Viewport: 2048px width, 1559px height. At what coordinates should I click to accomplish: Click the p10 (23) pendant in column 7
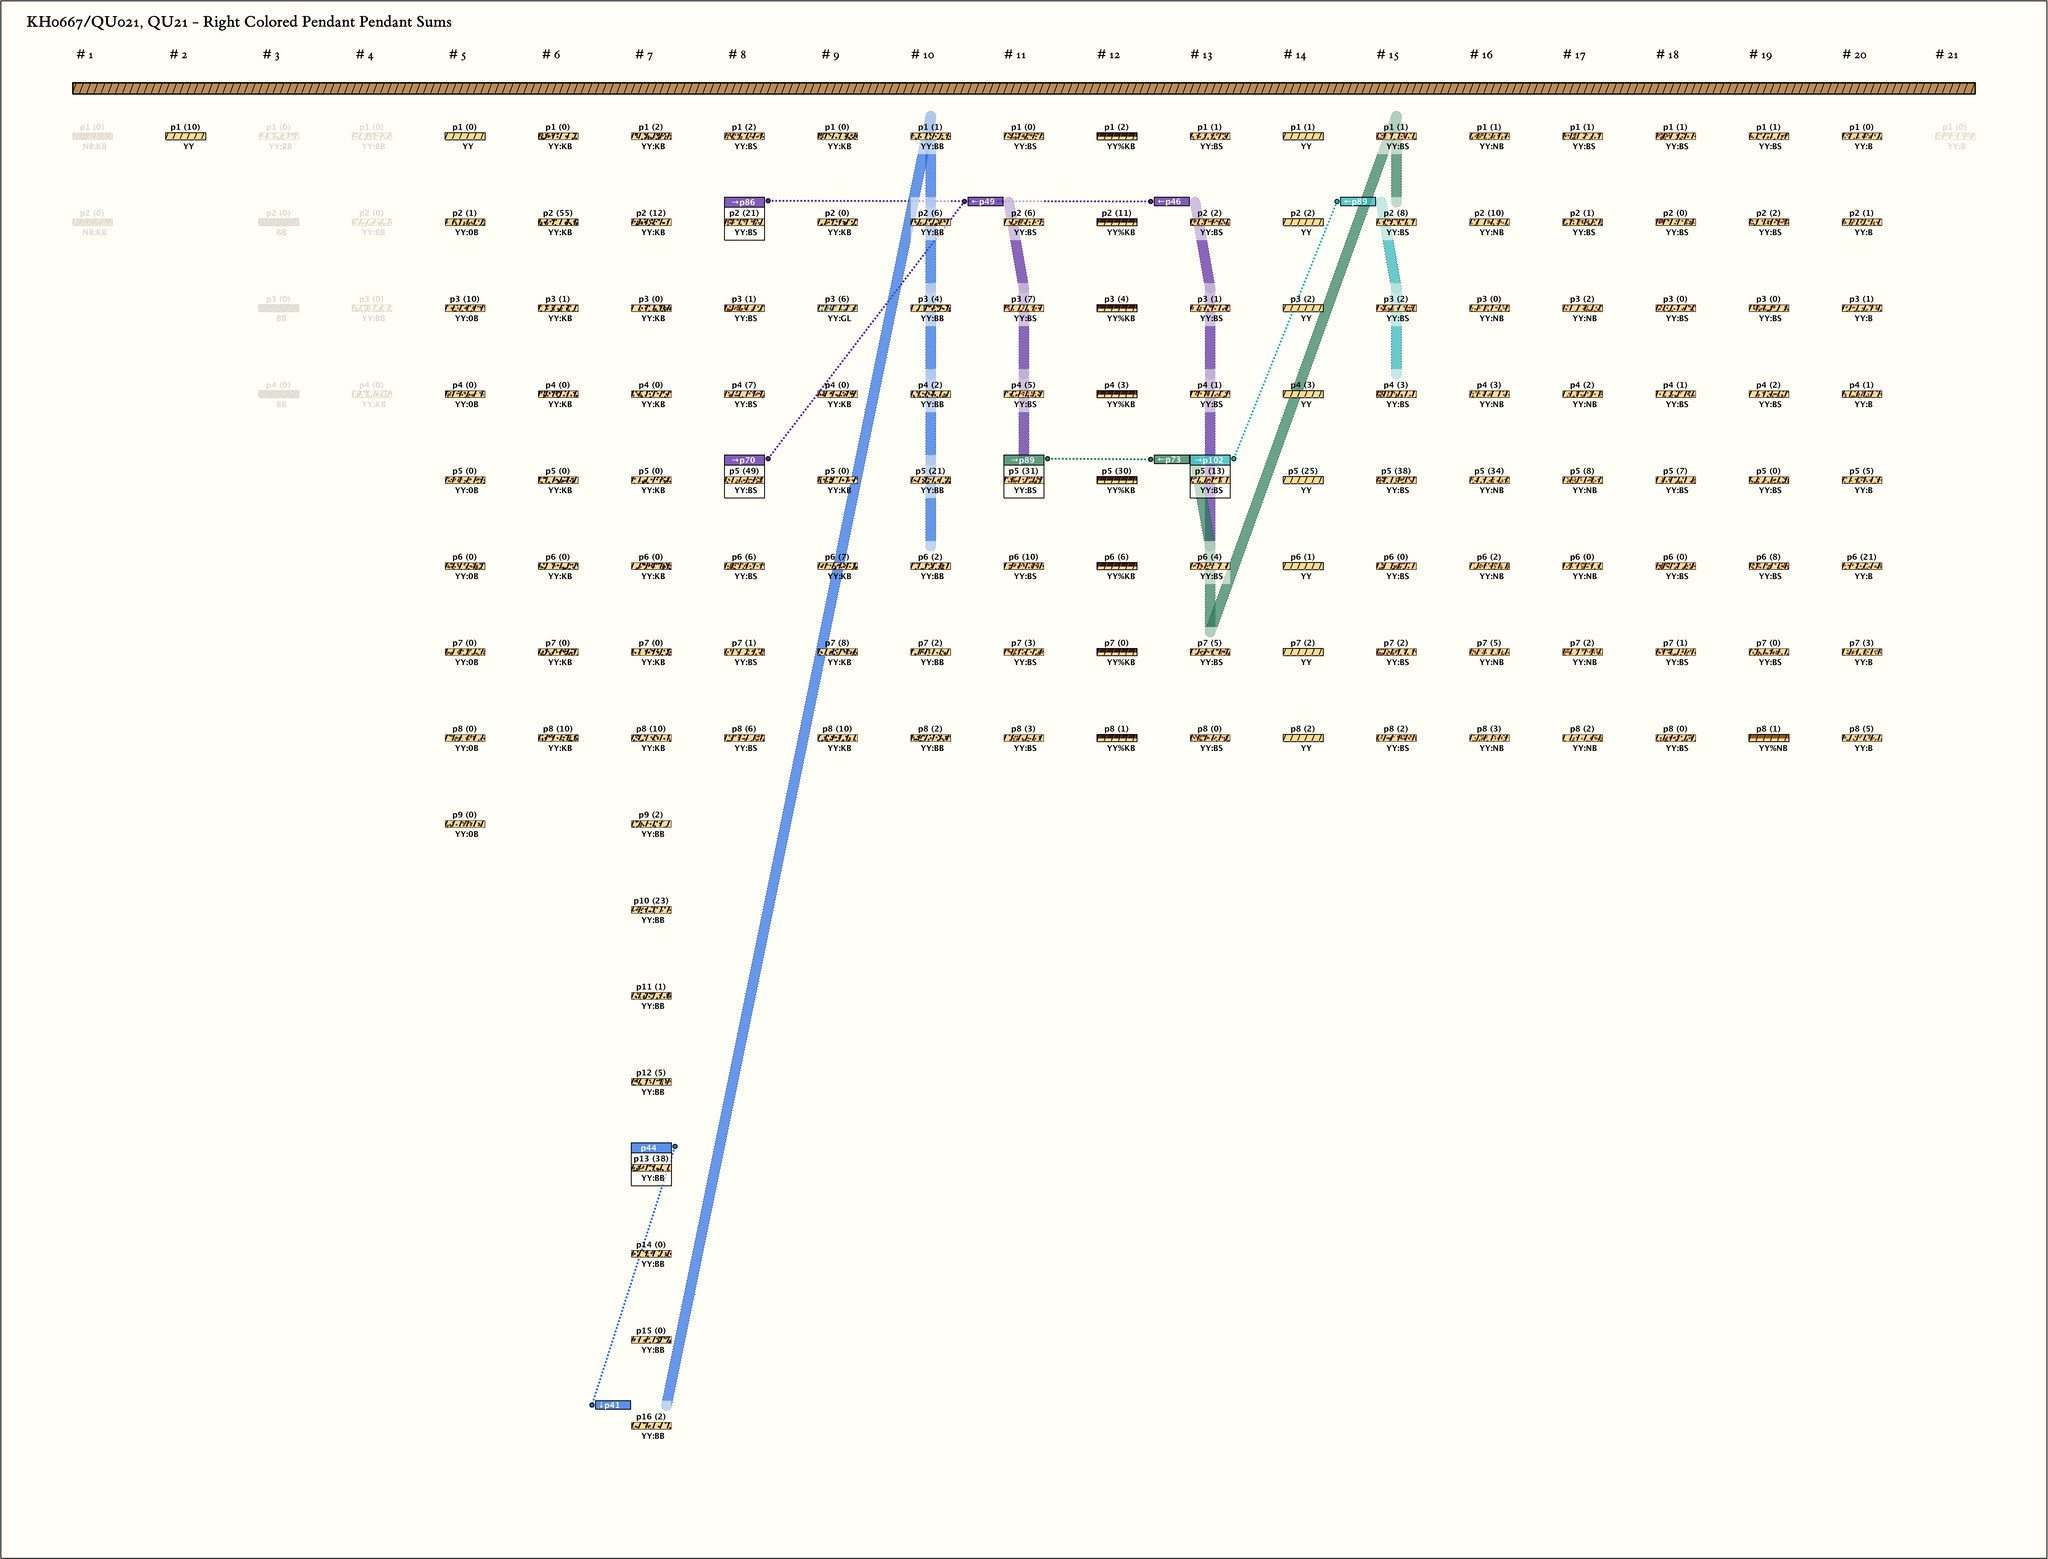[x=651, y=910]
